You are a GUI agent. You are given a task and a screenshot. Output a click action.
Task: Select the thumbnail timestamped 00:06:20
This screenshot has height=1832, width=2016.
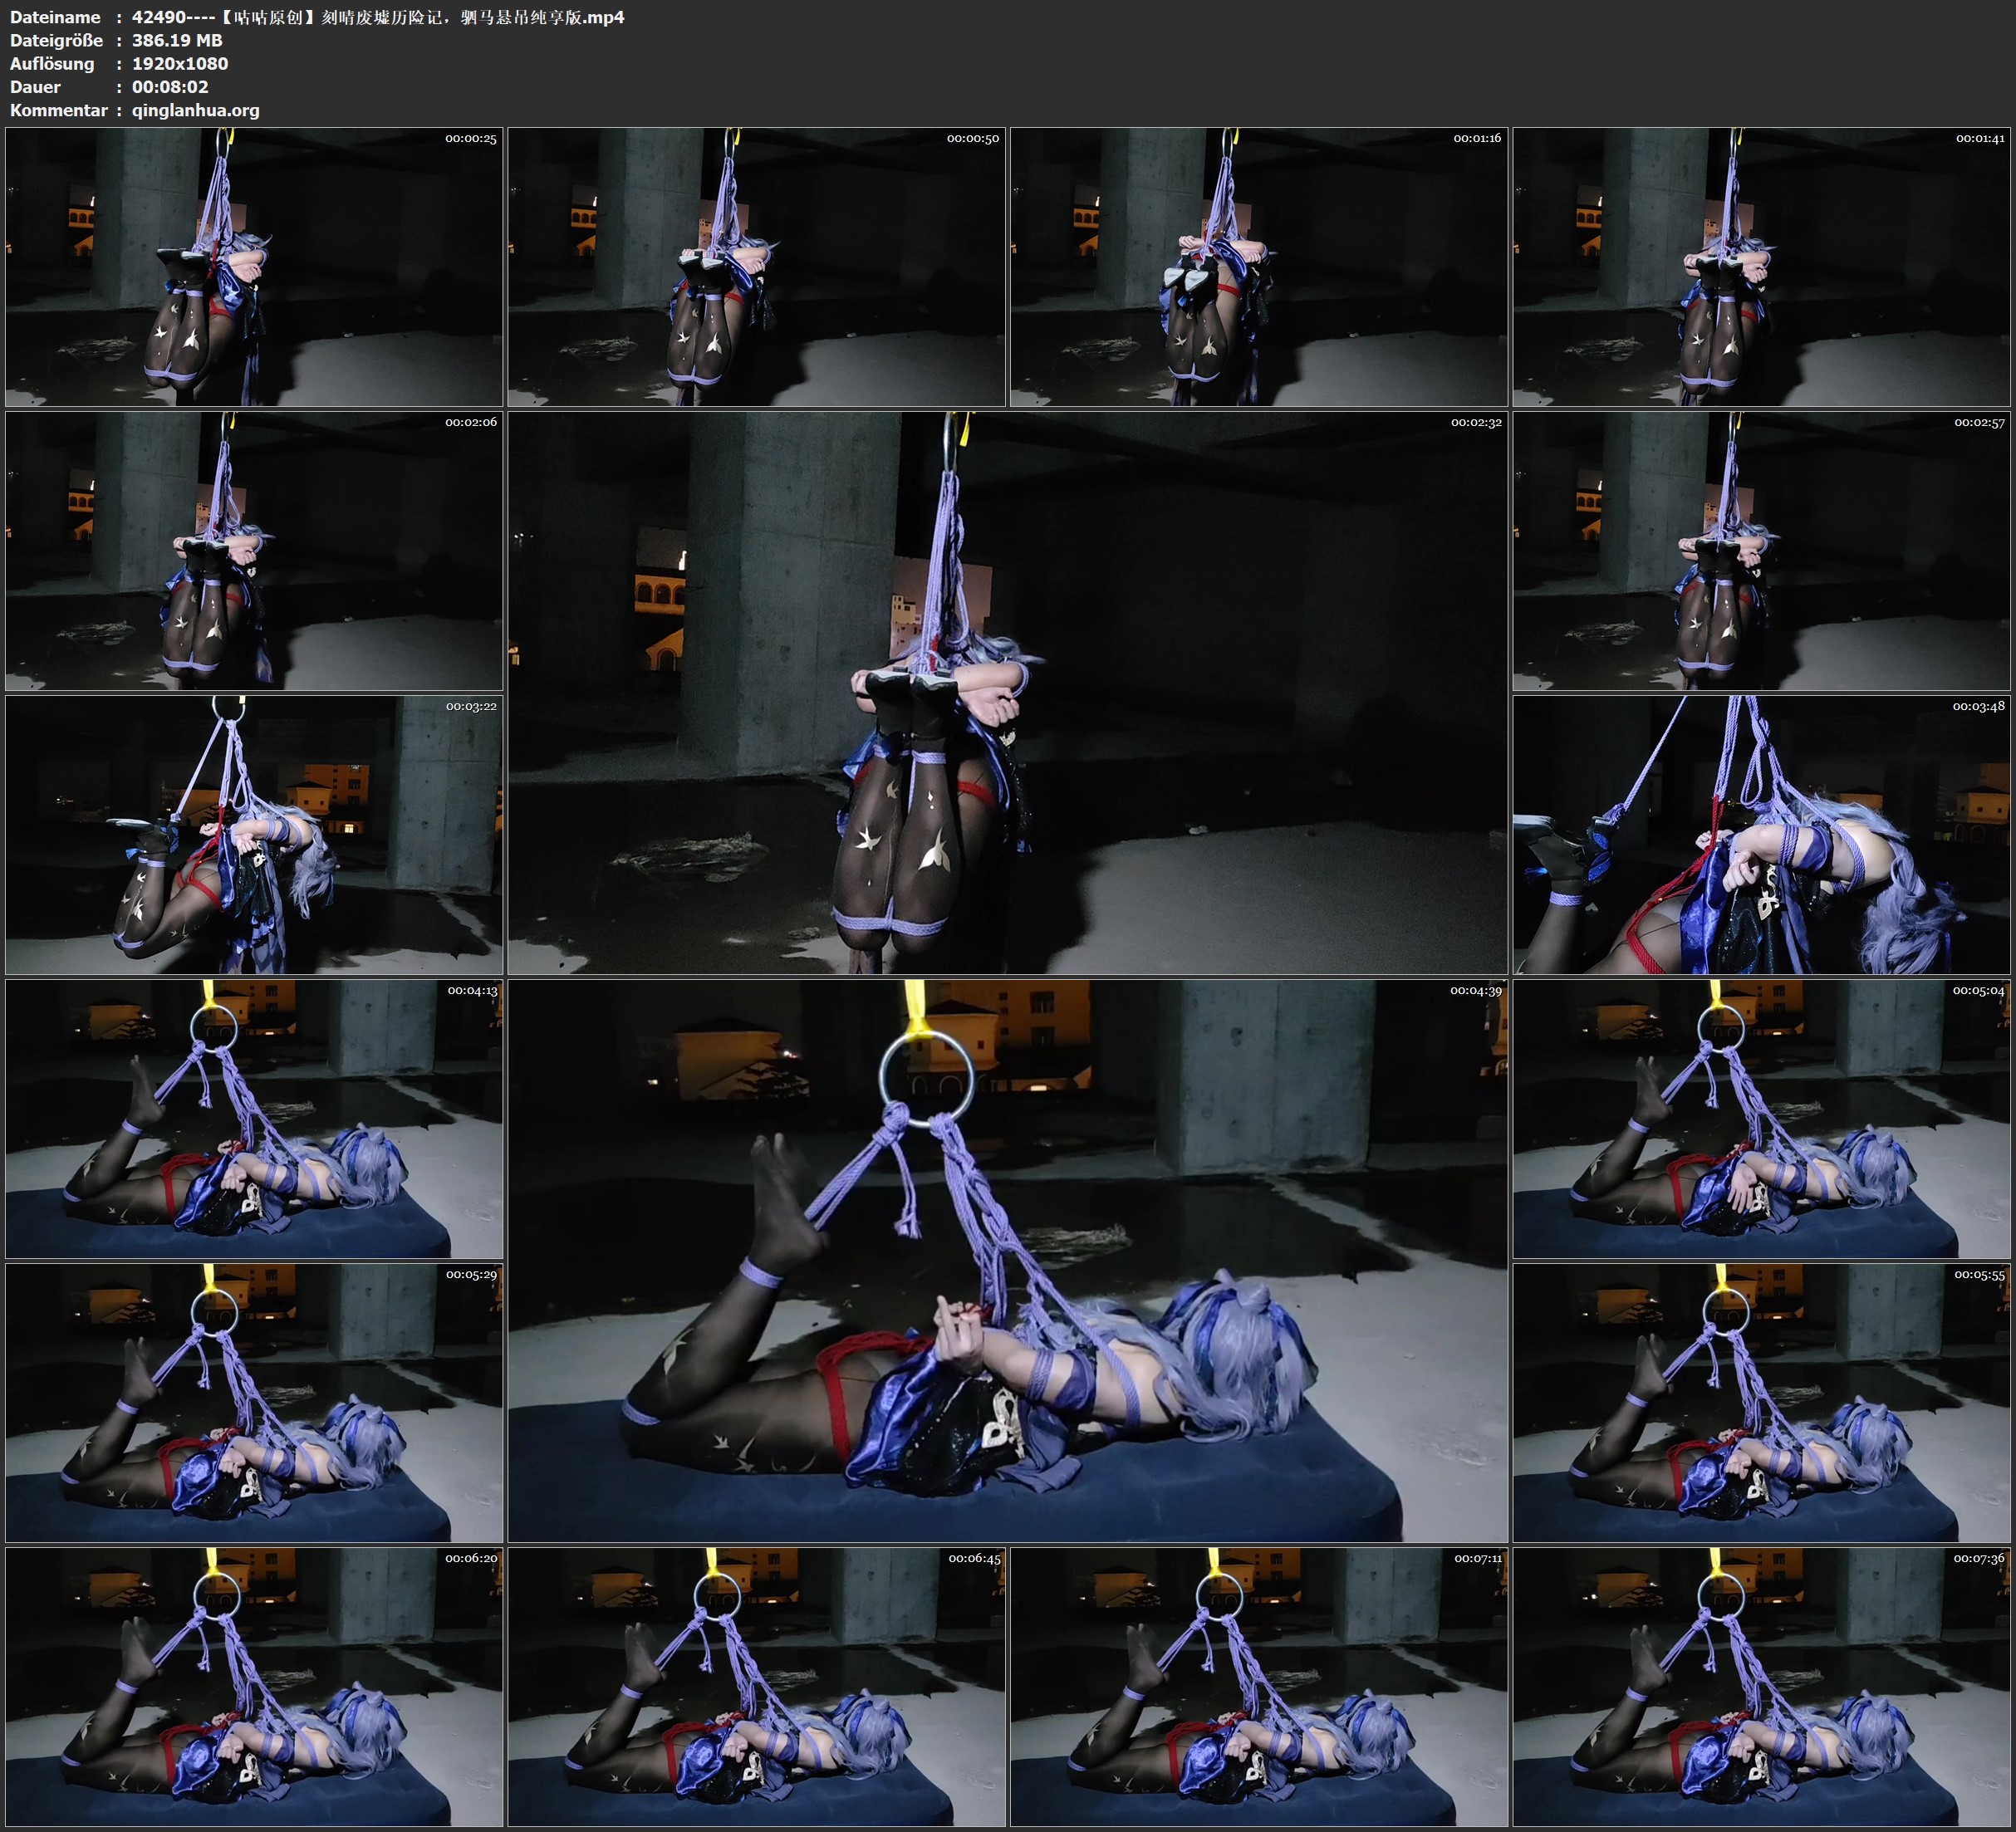point(254,1687)
